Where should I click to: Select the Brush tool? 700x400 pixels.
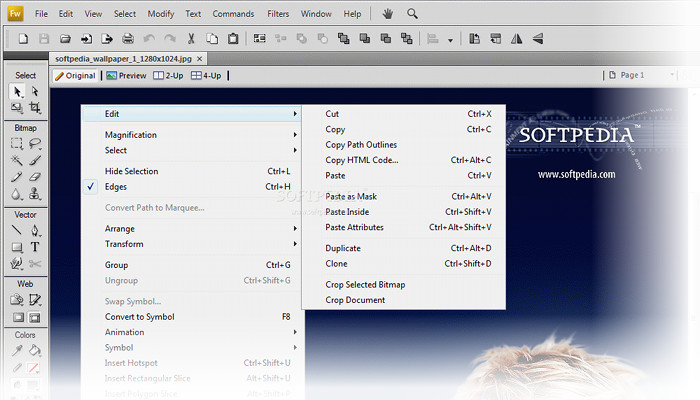tap(35, 160)
